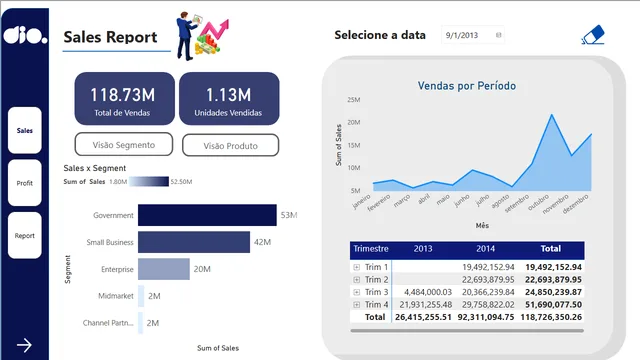Click the grand total 118,726,350.26
Viewport: 640px width, 360px height.
[x=551, y=317]
